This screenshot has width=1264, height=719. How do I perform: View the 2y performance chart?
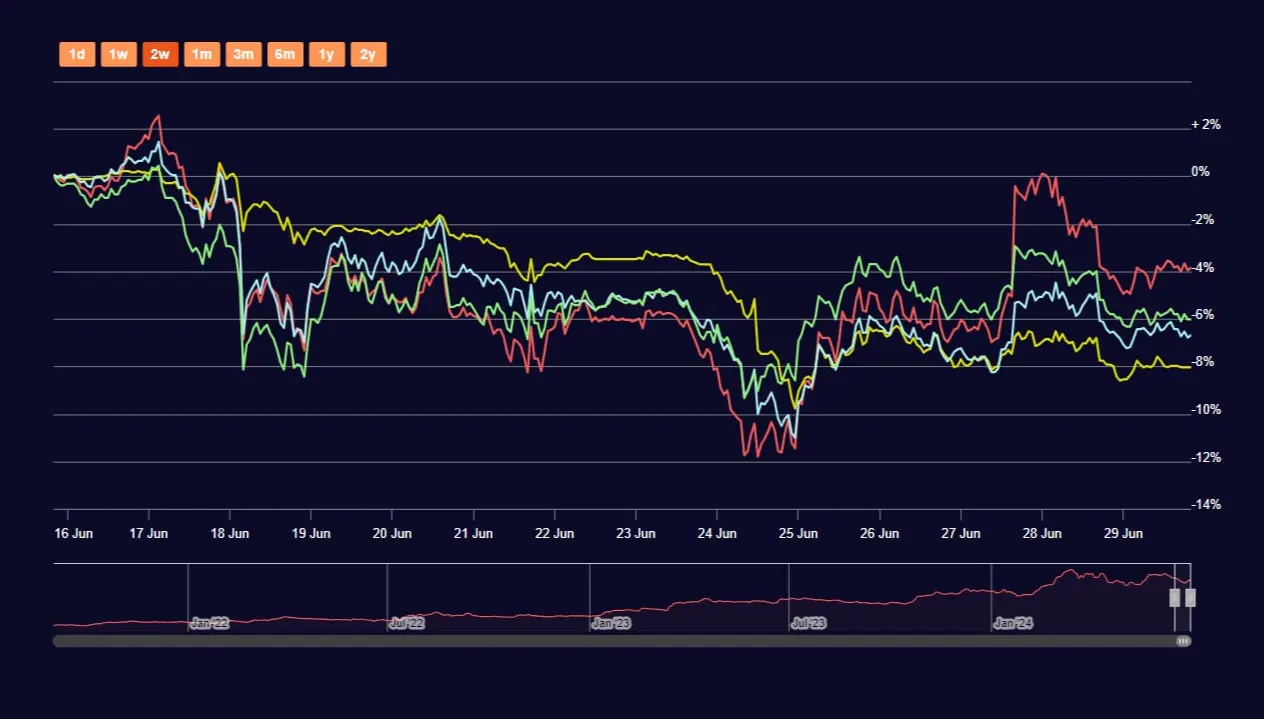click(367, 54)
